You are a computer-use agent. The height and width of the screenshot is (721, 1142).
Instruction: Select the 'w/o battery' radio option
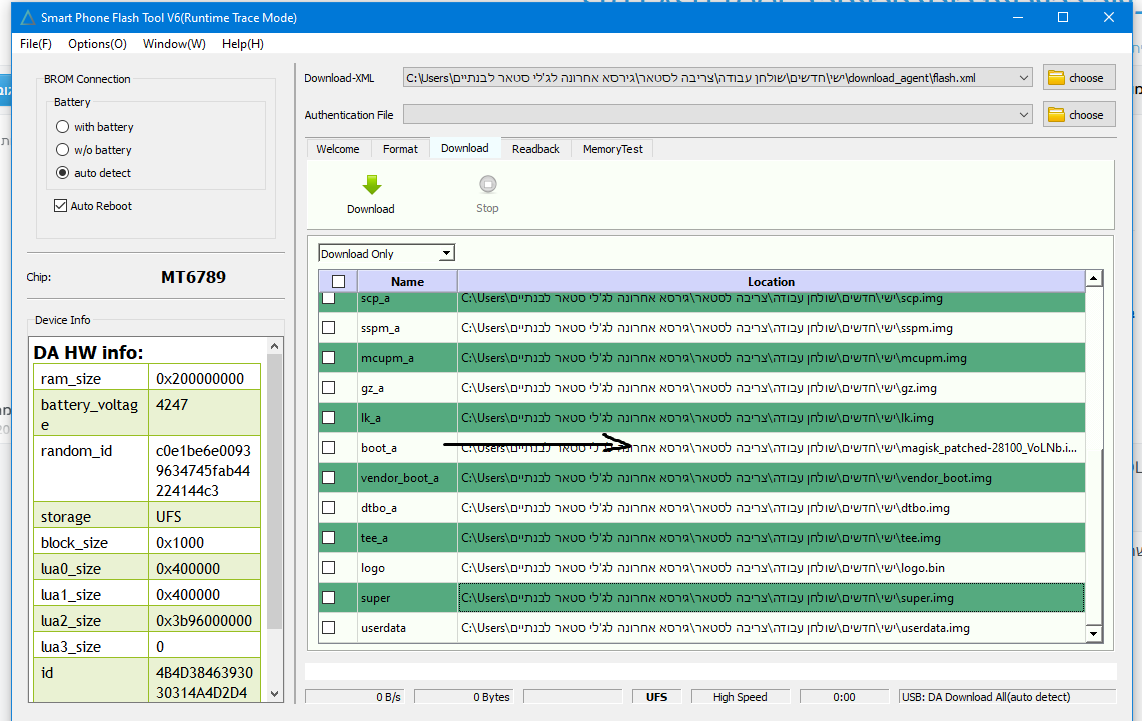(x=63, y=150)
